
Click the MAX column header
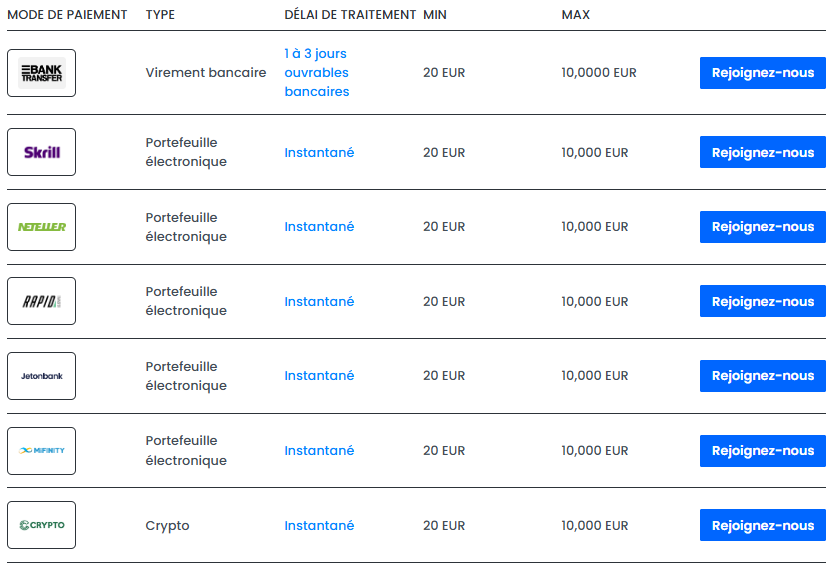point(576,15)
